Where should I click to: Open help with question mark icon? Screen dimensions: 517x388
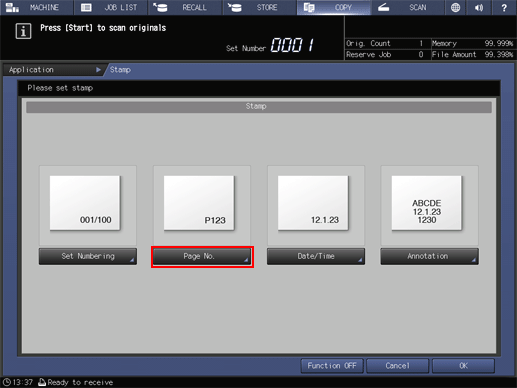coord(504,7)
